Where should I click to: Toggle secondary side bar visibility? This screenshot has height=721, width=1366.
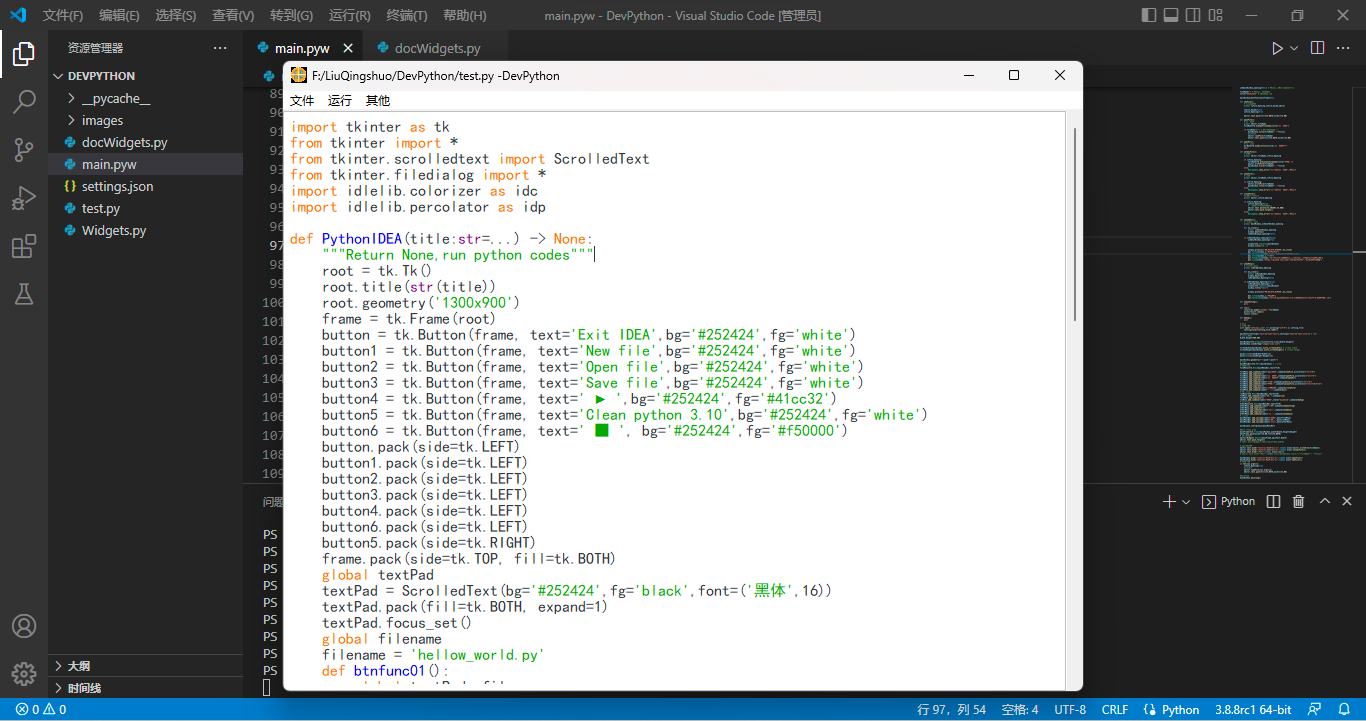[x=1194, y=15]
